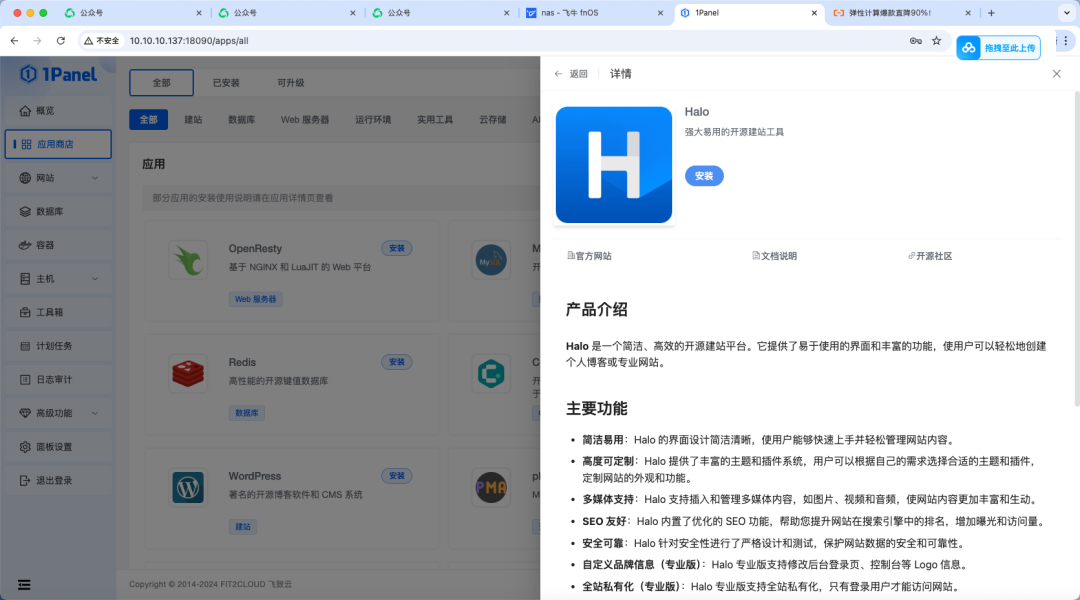Filter apps by Web 服务器 category
Screen dimensions: 1080x600
coord(304,120)
